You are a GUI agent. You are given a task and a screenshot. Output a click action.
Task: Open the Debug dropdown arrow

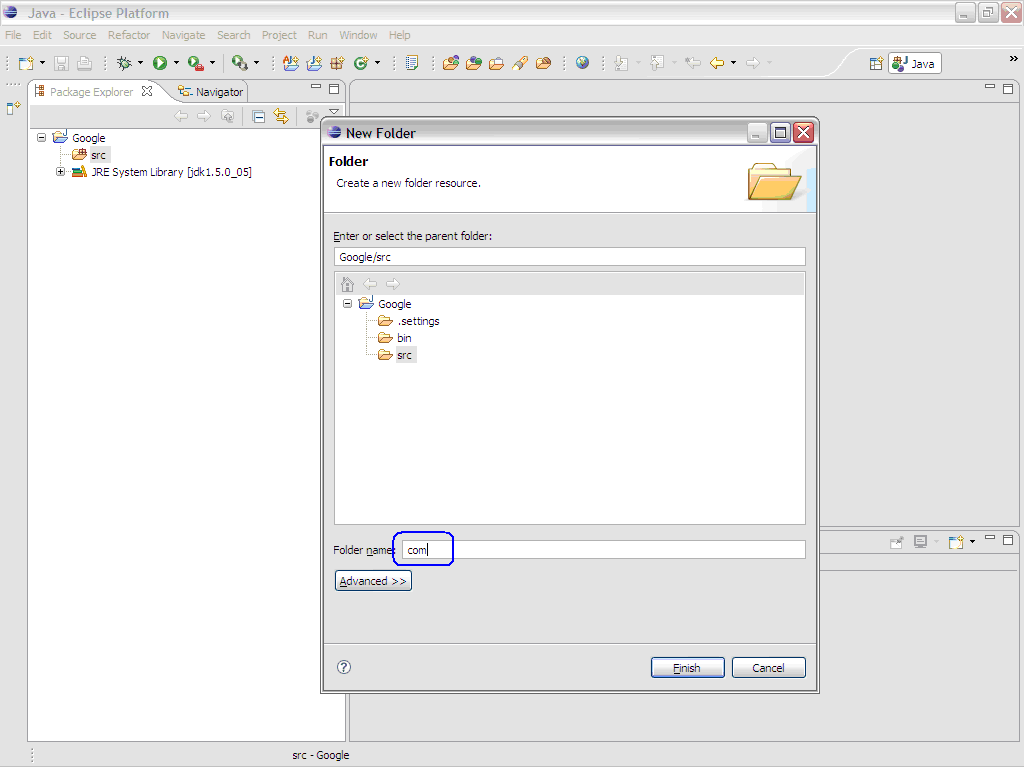(x=140, y=63)
